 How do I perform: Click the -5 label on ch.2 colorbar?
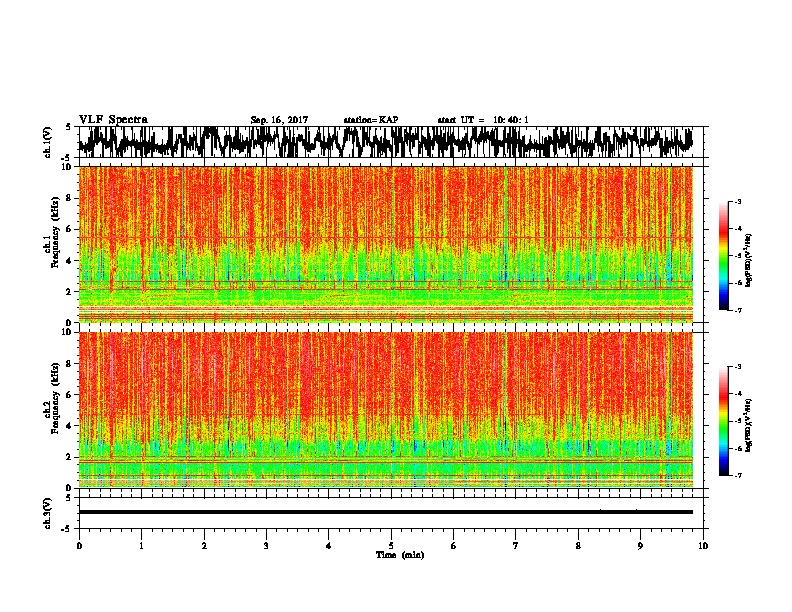pyautogui.click(x=737, y=421)
